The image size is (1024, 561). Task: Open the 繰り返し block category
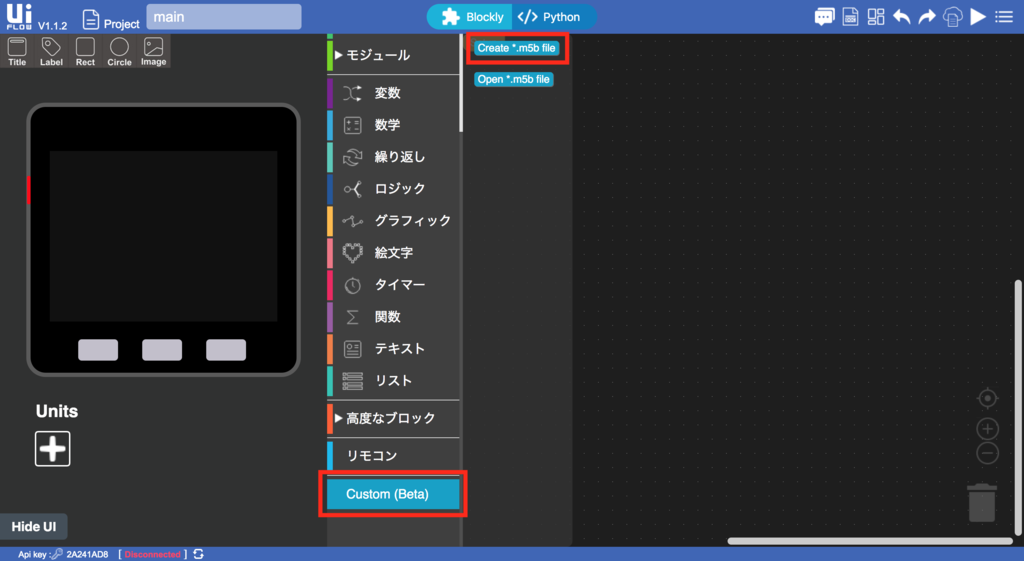pyautogui.click(x=394, y=157)
